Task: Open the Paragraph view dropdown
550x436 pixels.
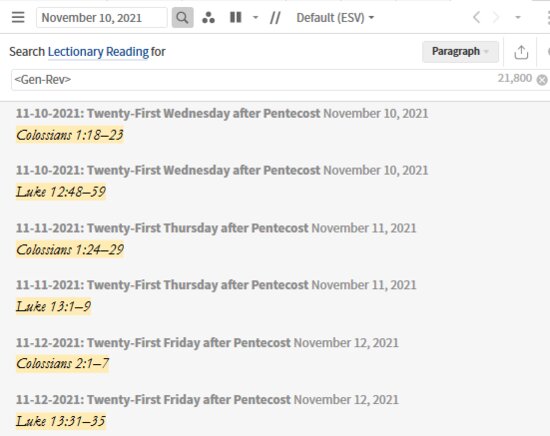Action: [460, 52]
